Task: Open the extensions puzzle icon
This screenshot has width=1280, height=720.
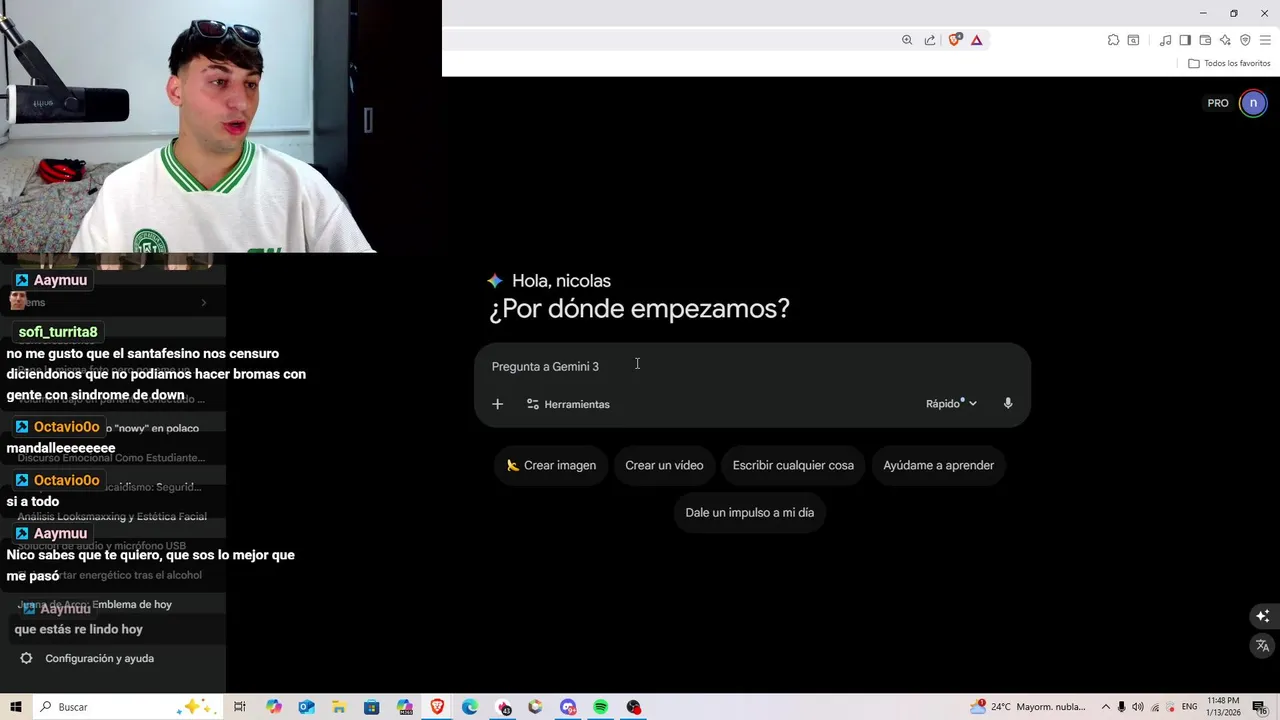Action: (1113, 40)
